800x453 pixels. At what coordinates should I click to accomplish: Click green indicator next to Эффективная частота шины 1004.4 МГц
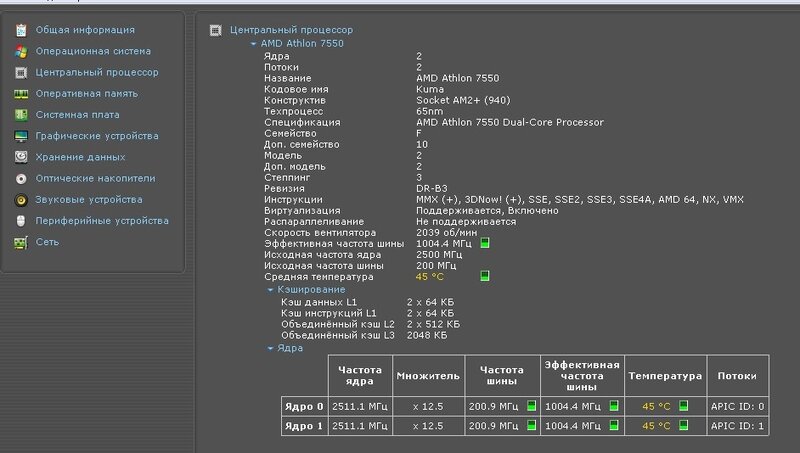[x=485, y=243]
